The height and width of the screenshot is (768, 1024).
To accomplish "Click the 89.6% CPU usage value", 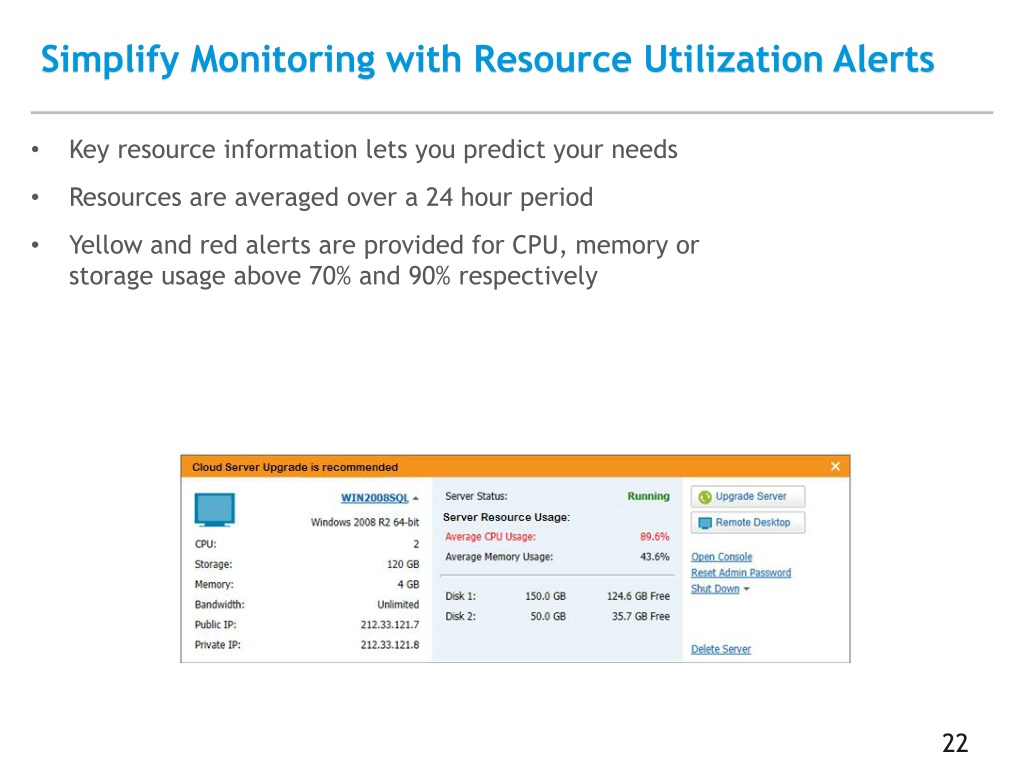I will point(655,537).
